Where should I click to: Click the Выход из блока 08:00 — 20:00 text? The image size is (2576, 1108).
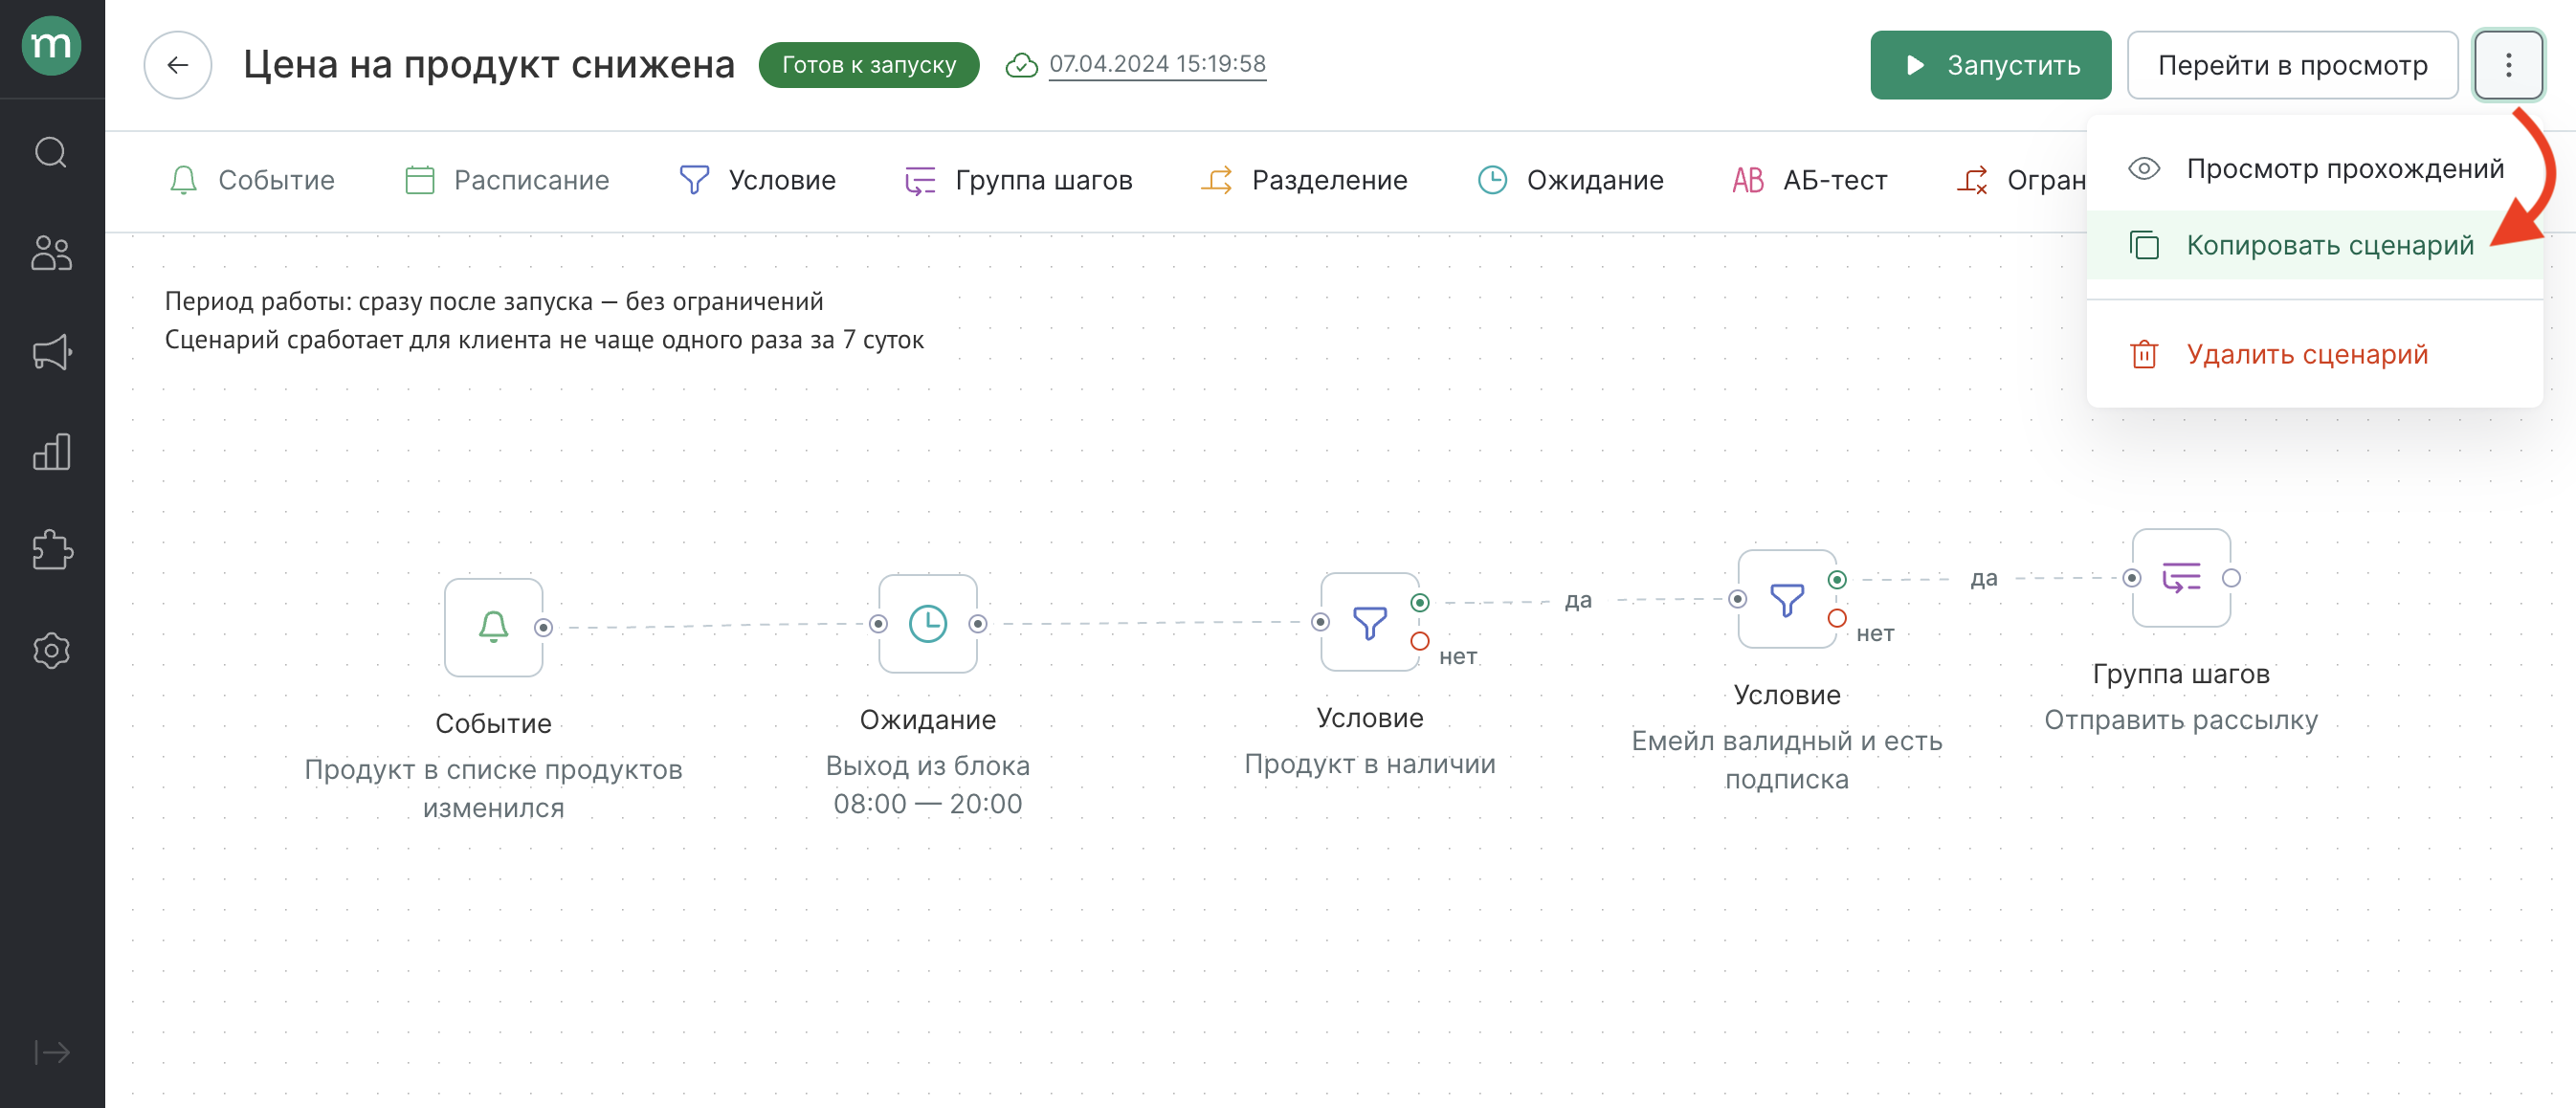coord(927,784)
